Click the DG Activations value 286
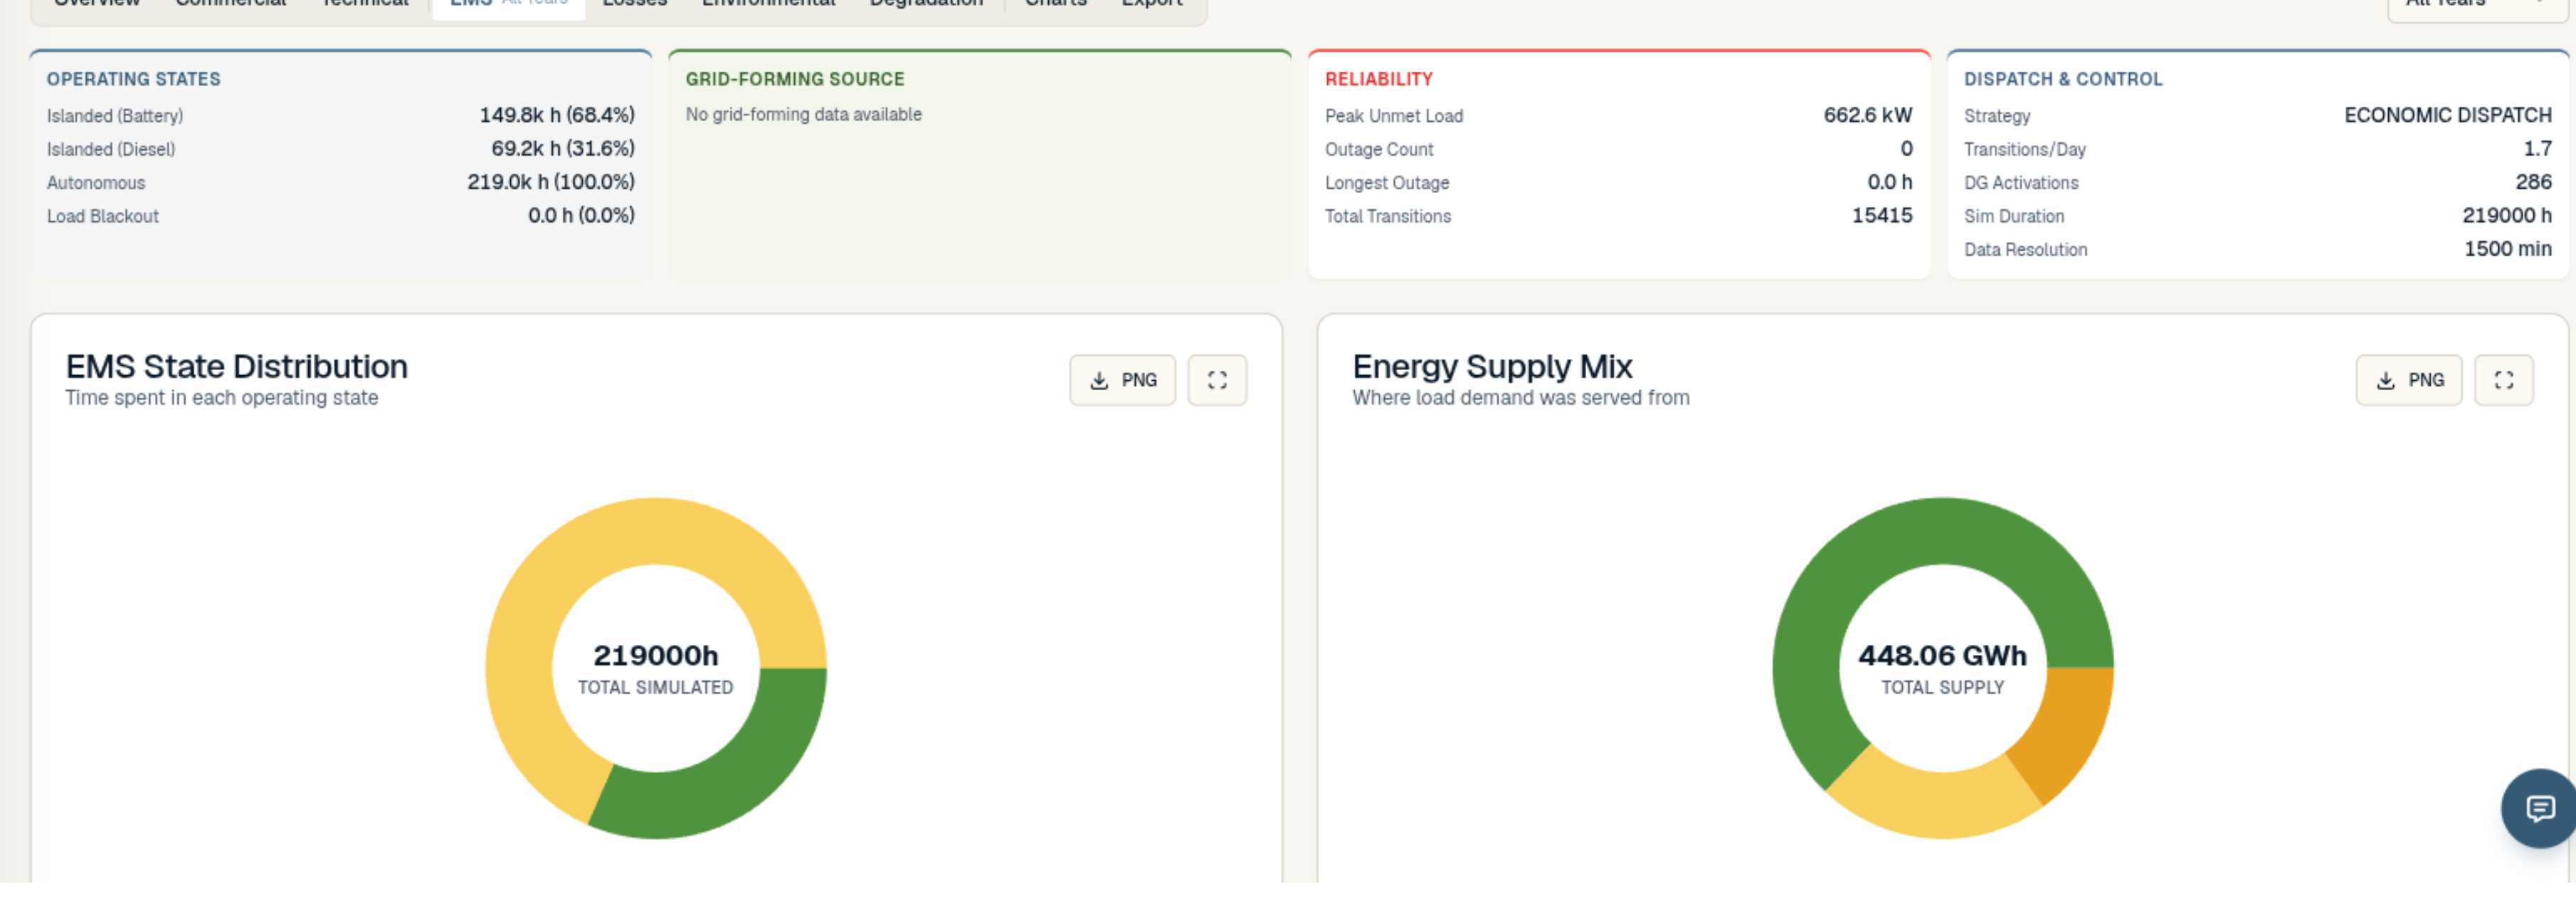Image resolution: width=2576 pixels, height=904 pixels. (2534, 182)
